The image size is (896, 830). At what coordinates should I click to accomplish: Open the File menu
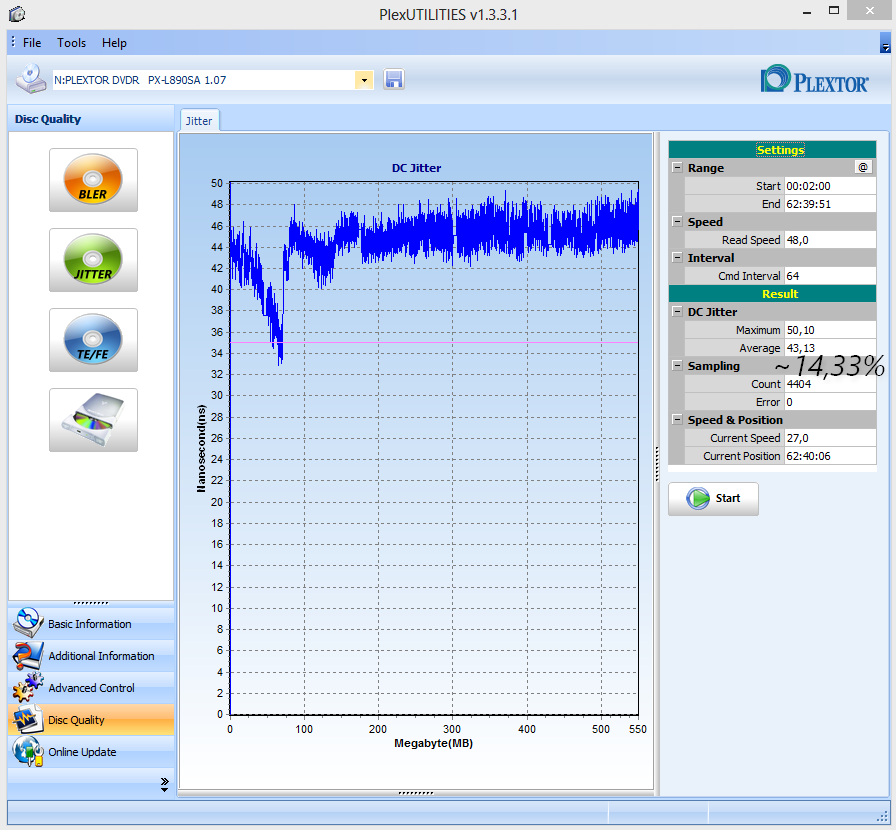[x=32, y=43]
